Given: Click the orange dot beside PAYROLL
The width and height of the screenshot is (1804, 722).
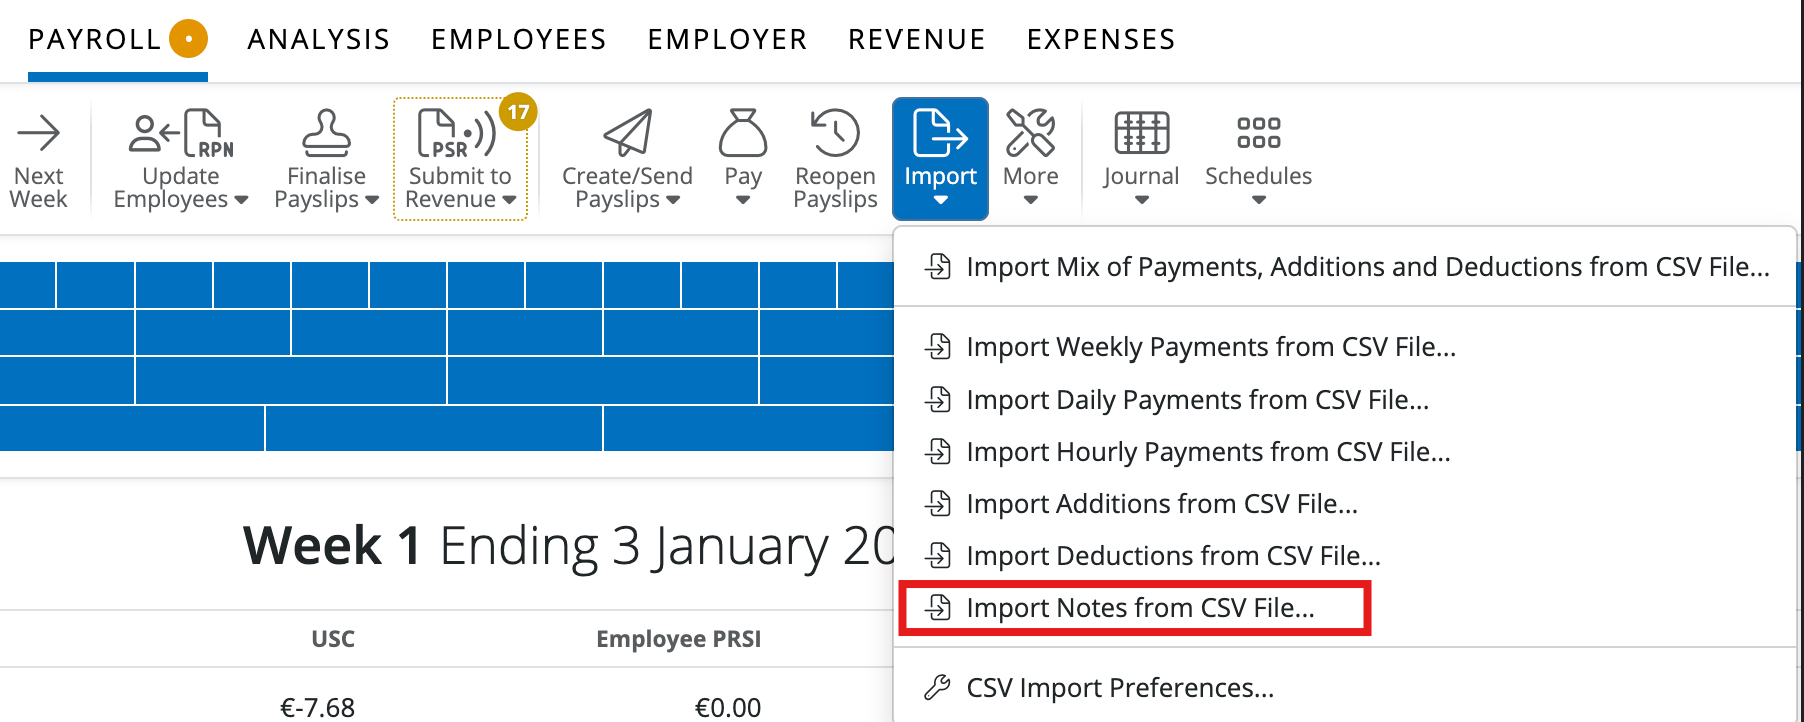Looking at the screenshot, I should (186, 38).
